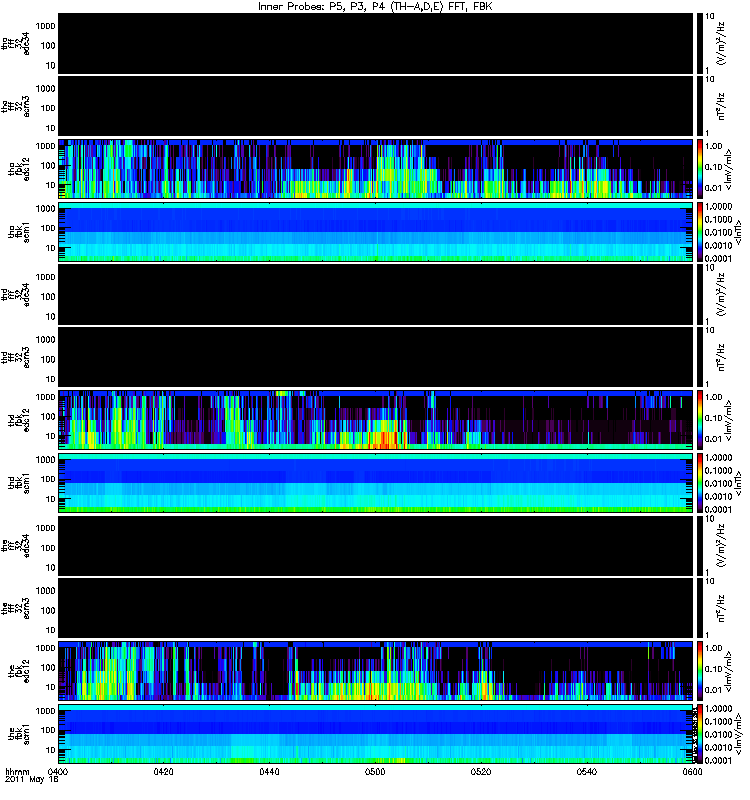Image resolution: width=750 pixels, height=800 pixels.
Task: Click the 0.01 colorbar value of the edc12
Action: click(x=713, y=690)
